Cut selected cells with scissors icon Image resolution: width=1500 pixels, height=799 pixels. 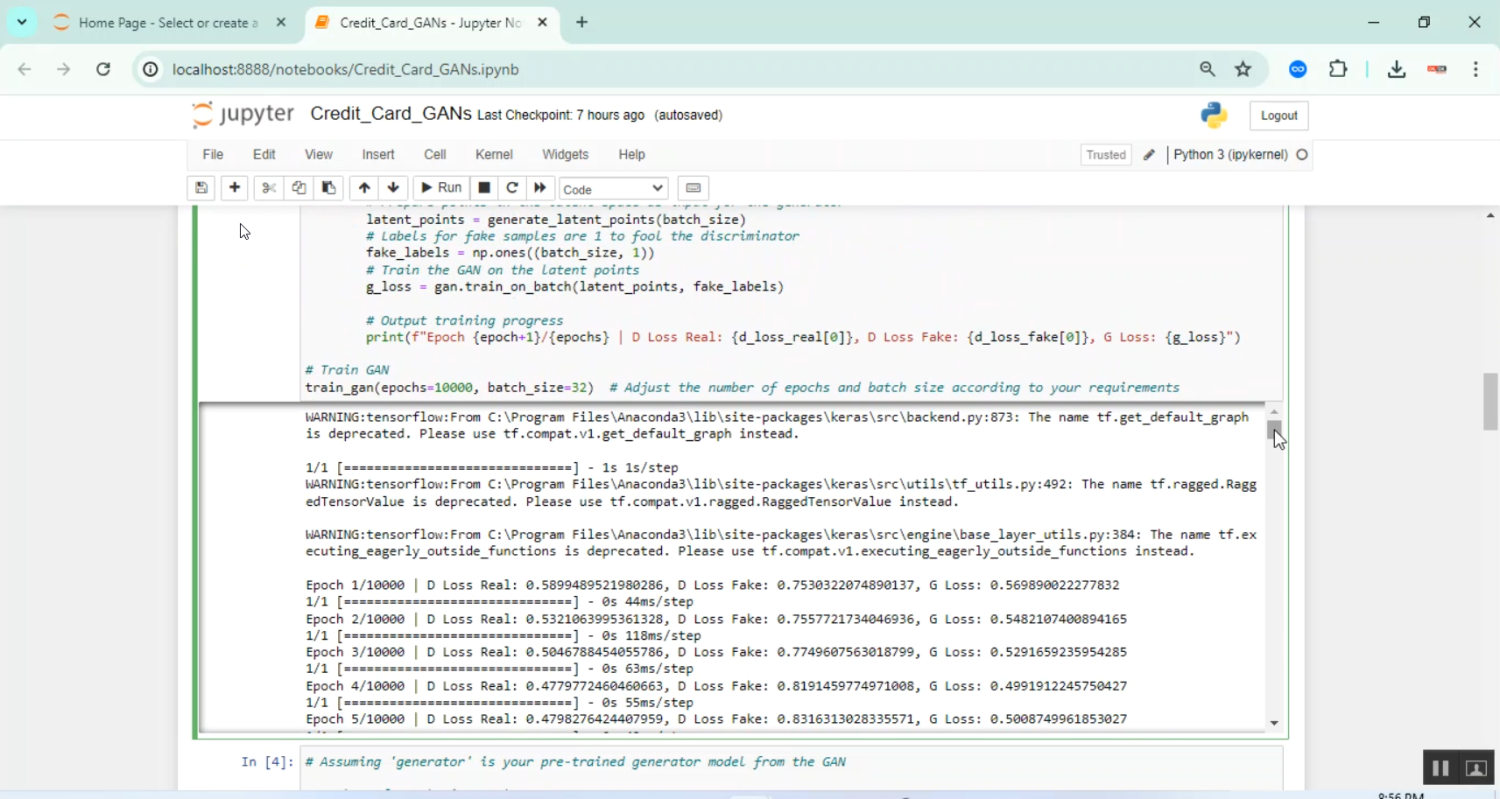(x=268, y=188)
